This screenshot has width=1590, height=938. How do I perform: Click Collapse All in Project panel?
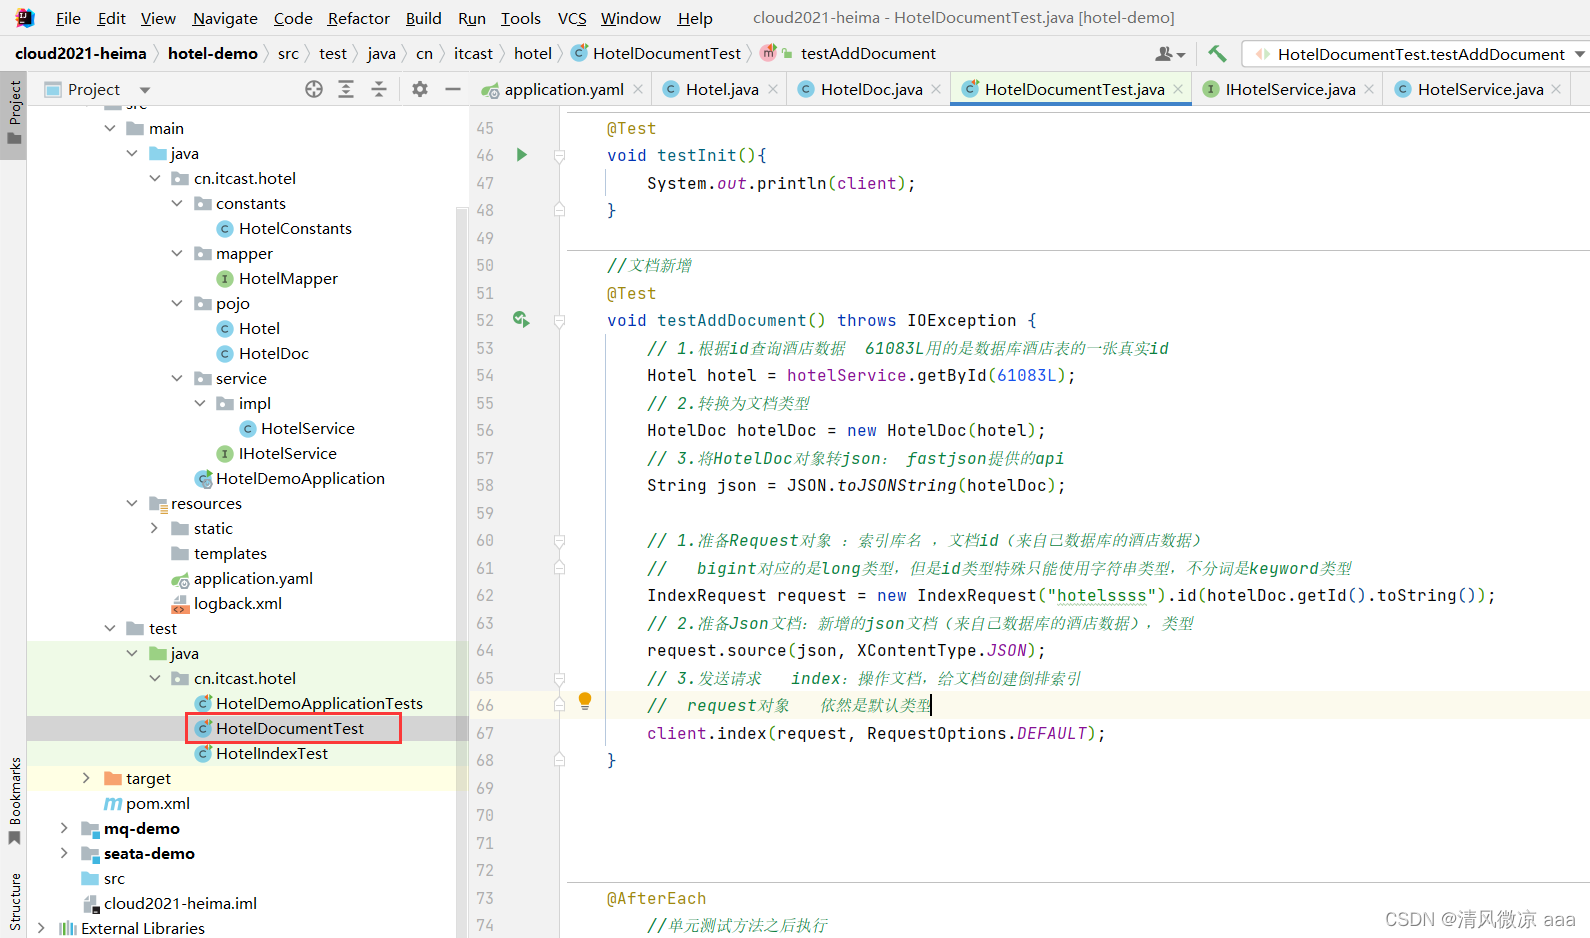(x=379, y=89)
